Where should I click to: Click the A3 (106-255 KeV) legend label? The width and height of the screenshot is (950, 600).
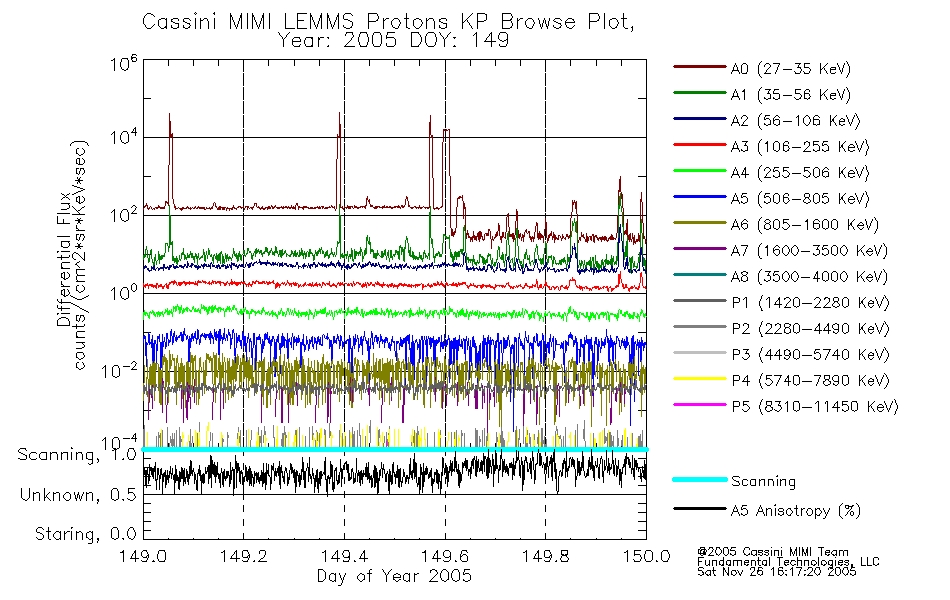800,147
